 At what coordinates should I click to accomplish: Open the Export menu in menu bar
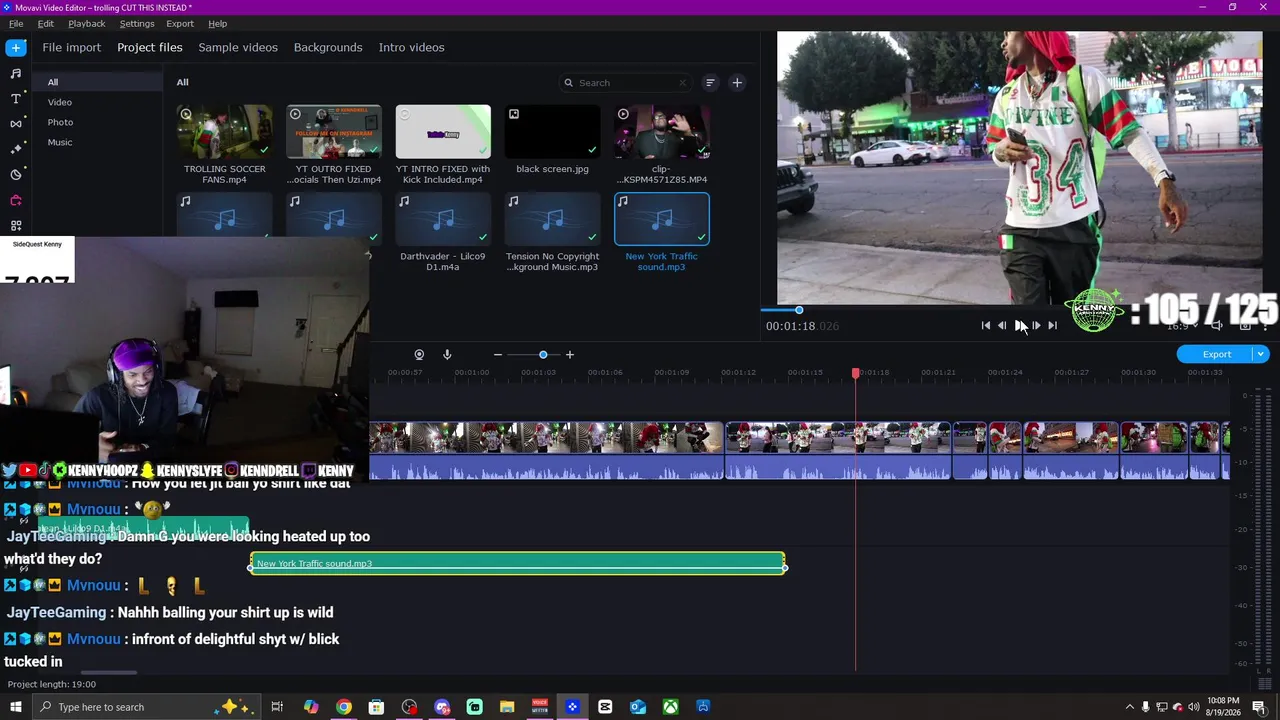[180, 23]
